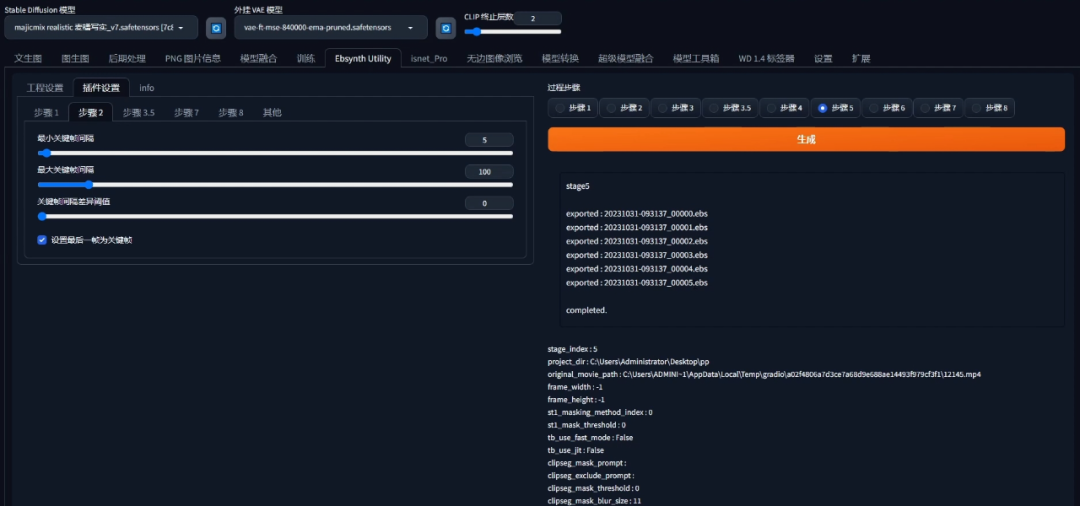
Task: Select the 步骤 2 radio under 过程步骤
Action: (624, 108)
